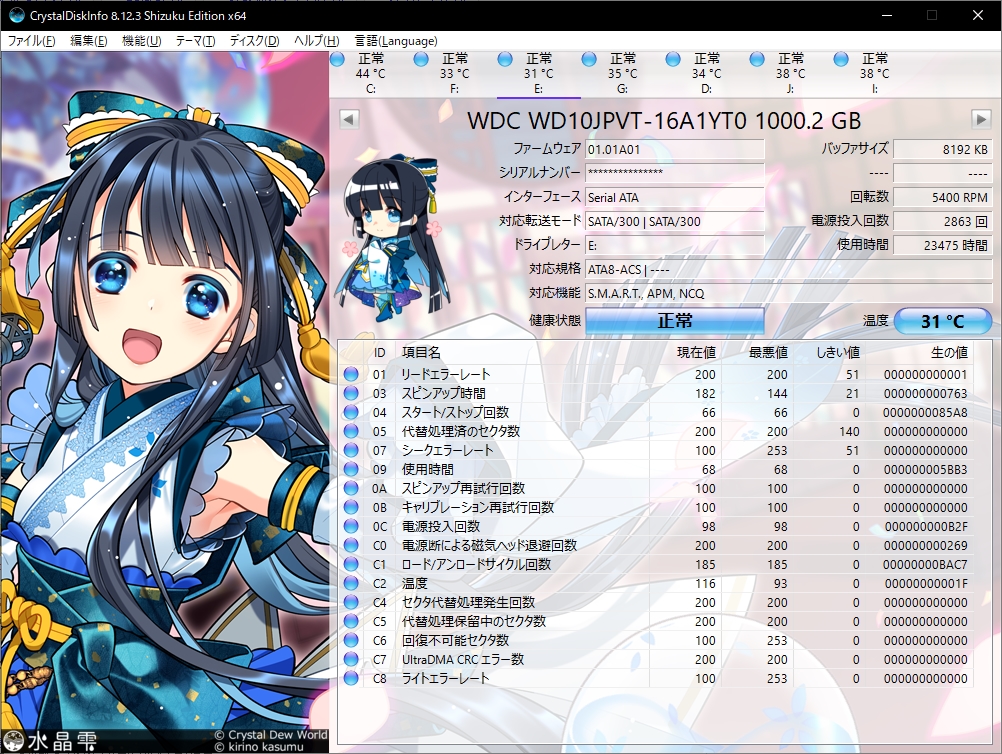Select the status orb for row C6 回復不可能セクタ数

[x=351, y=640]
